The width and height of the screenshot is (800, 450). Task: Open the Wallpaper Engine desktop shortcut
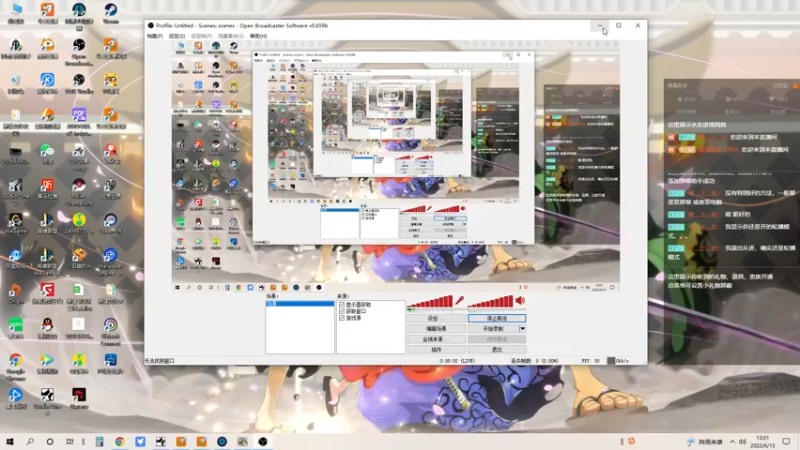(x=111, y=261)
